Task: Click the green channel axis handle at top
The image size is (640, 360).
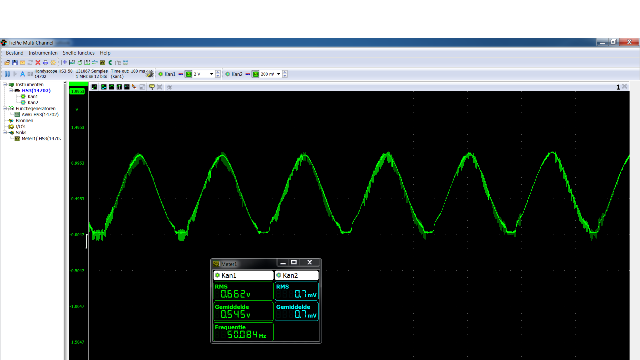Action: [78, 84]
